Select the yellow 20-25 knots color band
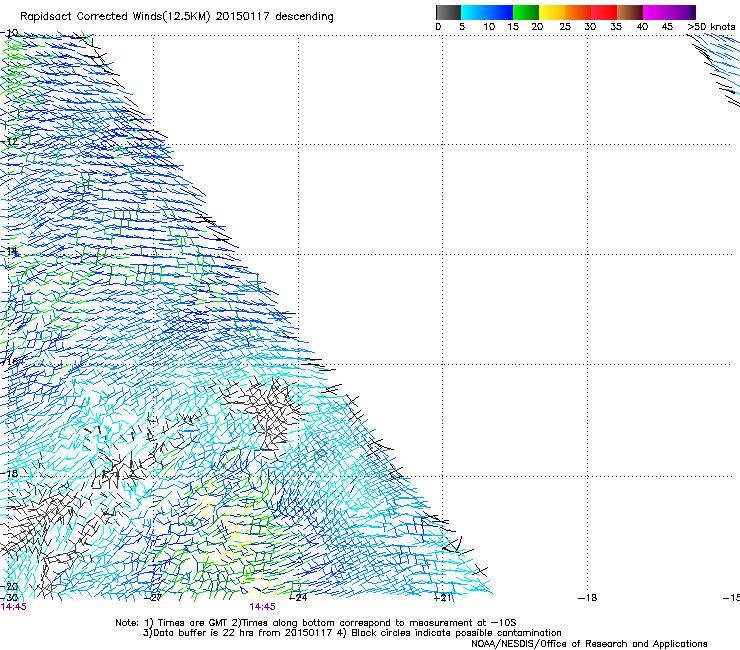This screenshot has height=650, width=740. click(552, 12)
